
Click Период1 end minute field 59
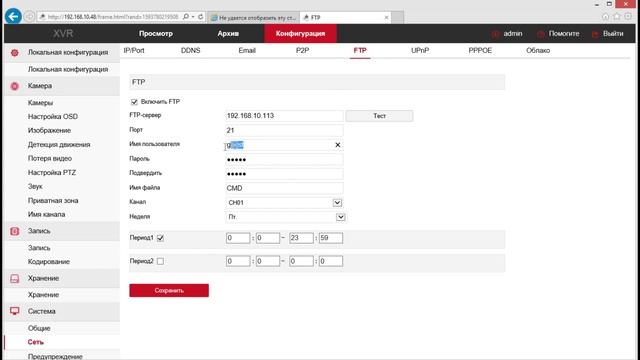tap(331, 238)
